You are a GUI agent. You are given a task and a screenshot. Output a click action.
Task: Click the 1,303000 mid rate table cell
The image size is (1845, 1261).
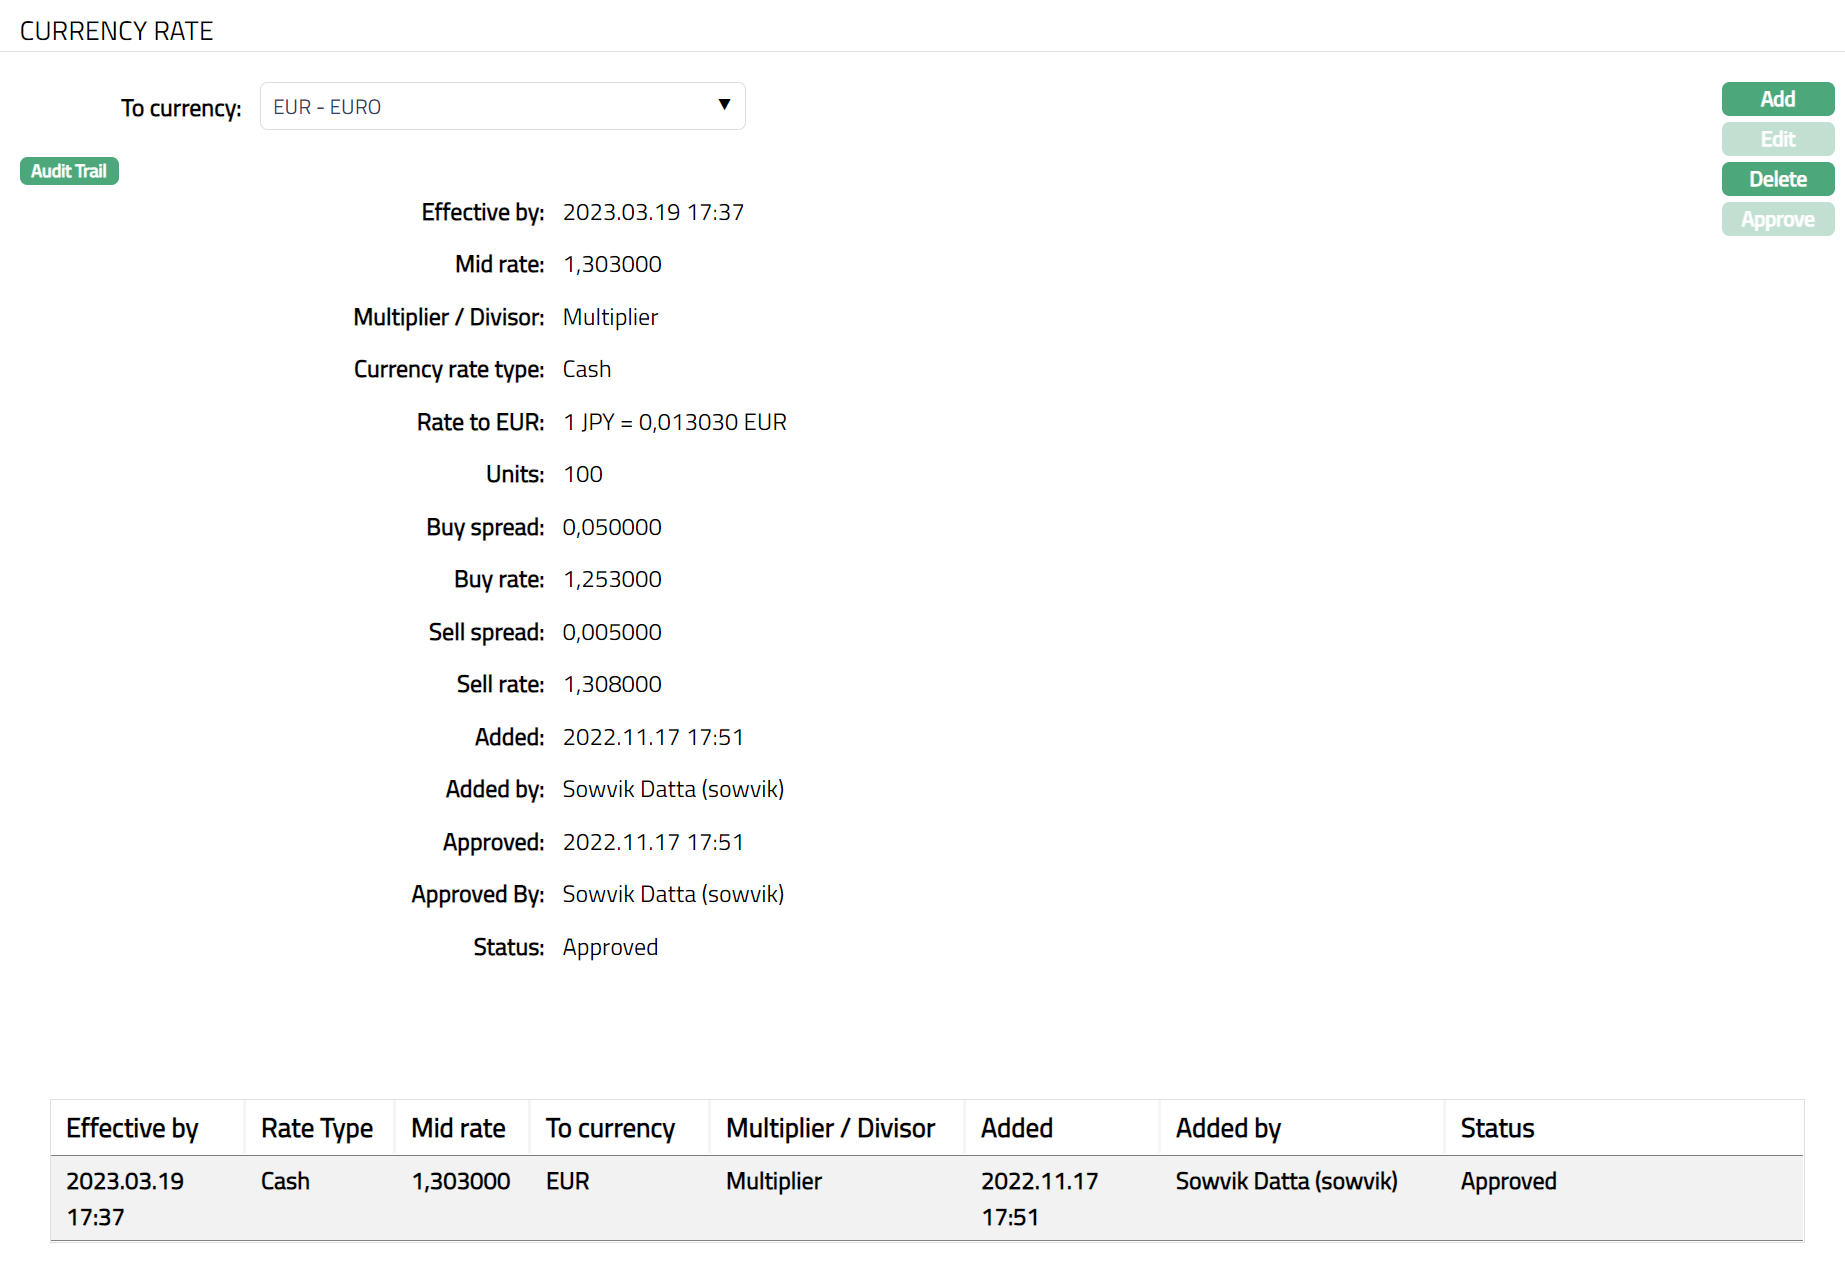tap(460, 1181)
